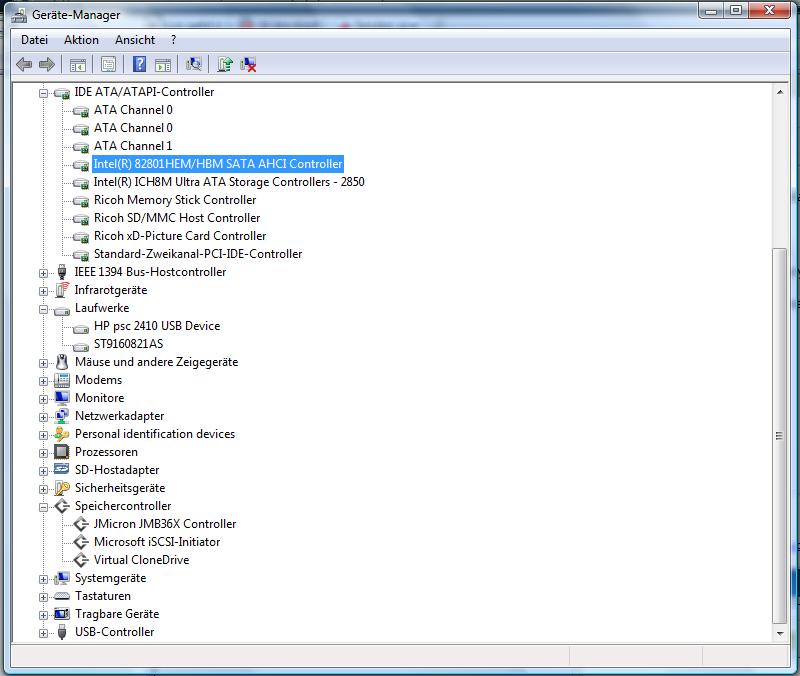Expand the Prozessoren node
Viewport: 800px width, 676px height.
click(43, 453)
